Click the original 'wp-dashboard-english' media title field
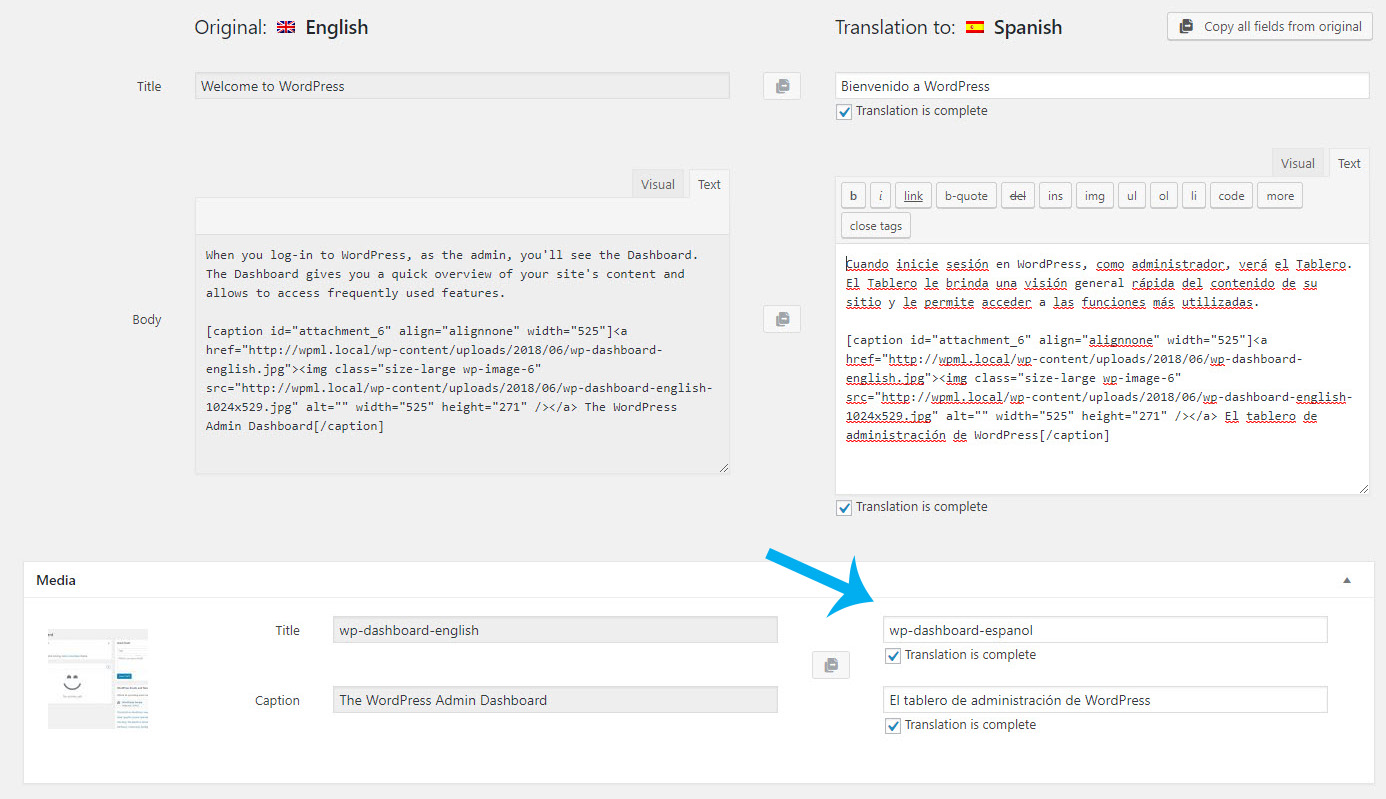 pos(555,630)
